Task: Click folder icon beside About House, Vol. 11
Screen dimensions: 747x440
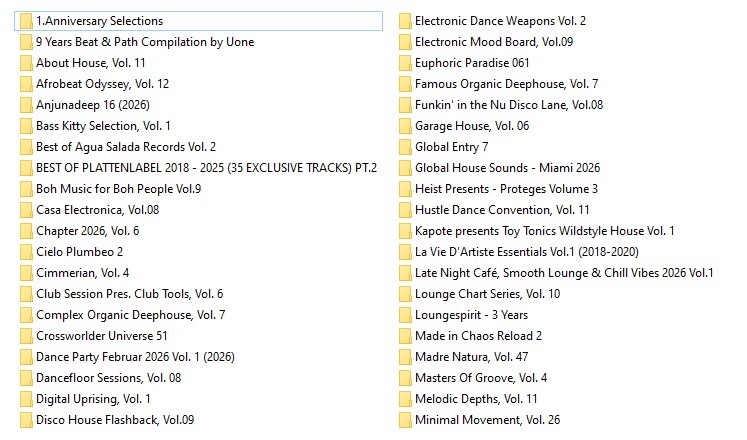Action: pos(26,63)
